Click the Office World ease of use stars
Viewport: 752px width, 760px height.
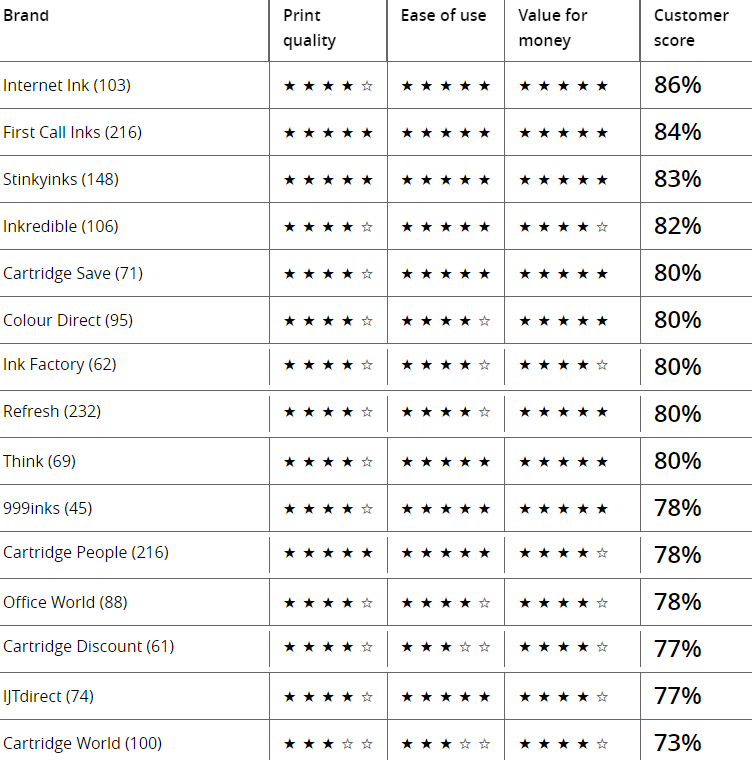coord(446,603)
